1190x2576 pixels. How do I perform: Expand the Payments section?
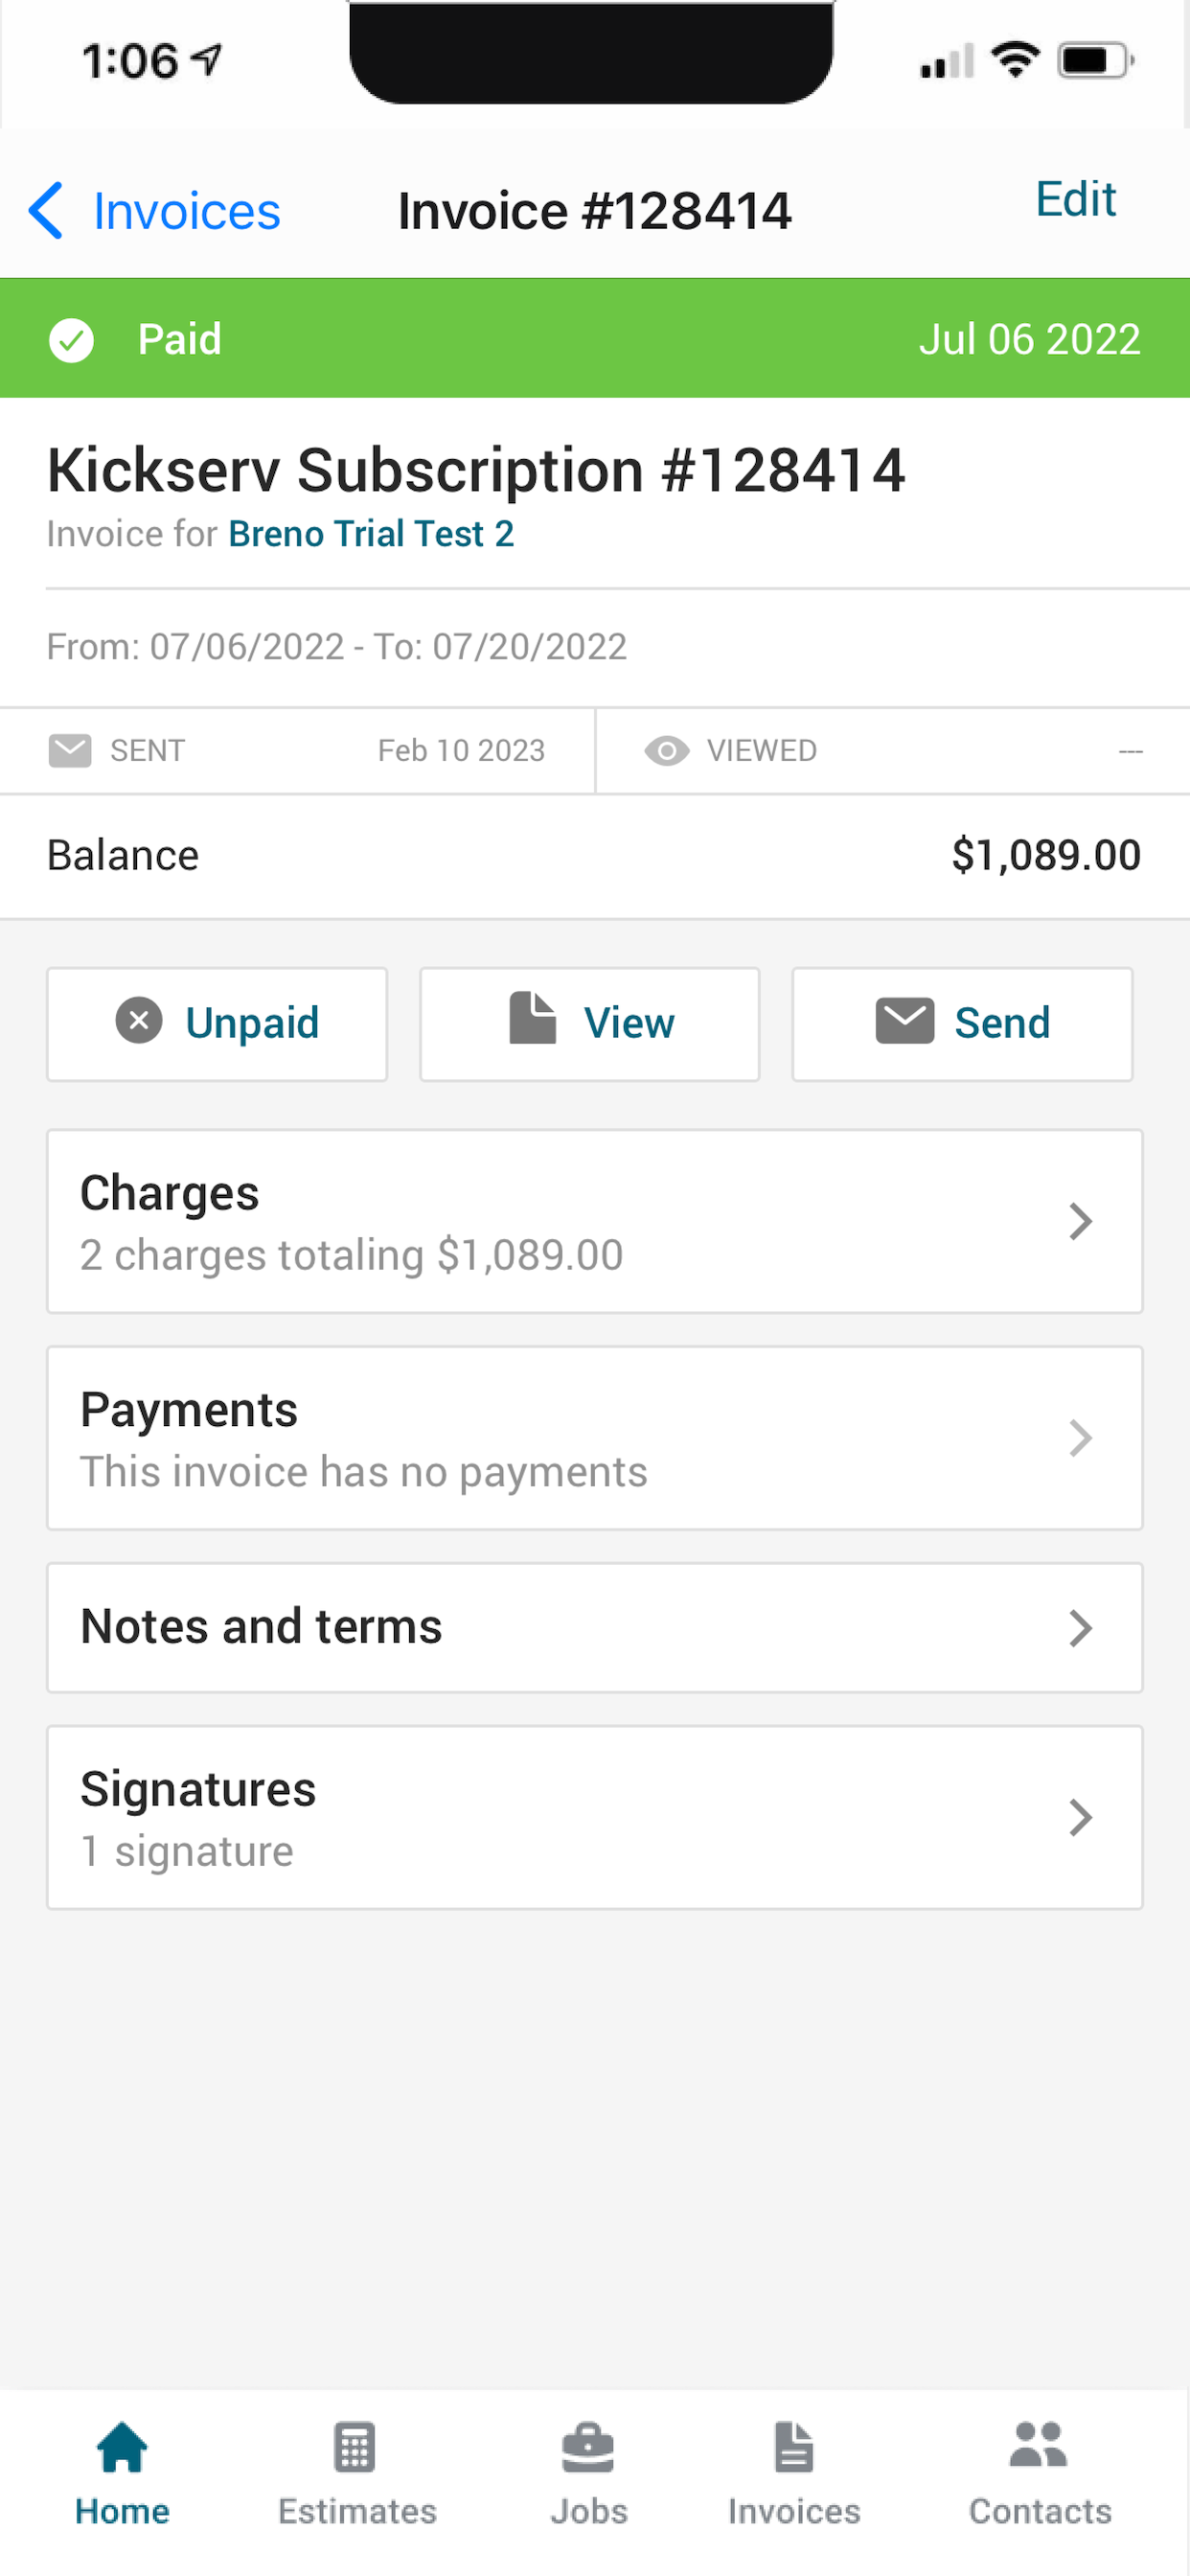(595, 1438)
